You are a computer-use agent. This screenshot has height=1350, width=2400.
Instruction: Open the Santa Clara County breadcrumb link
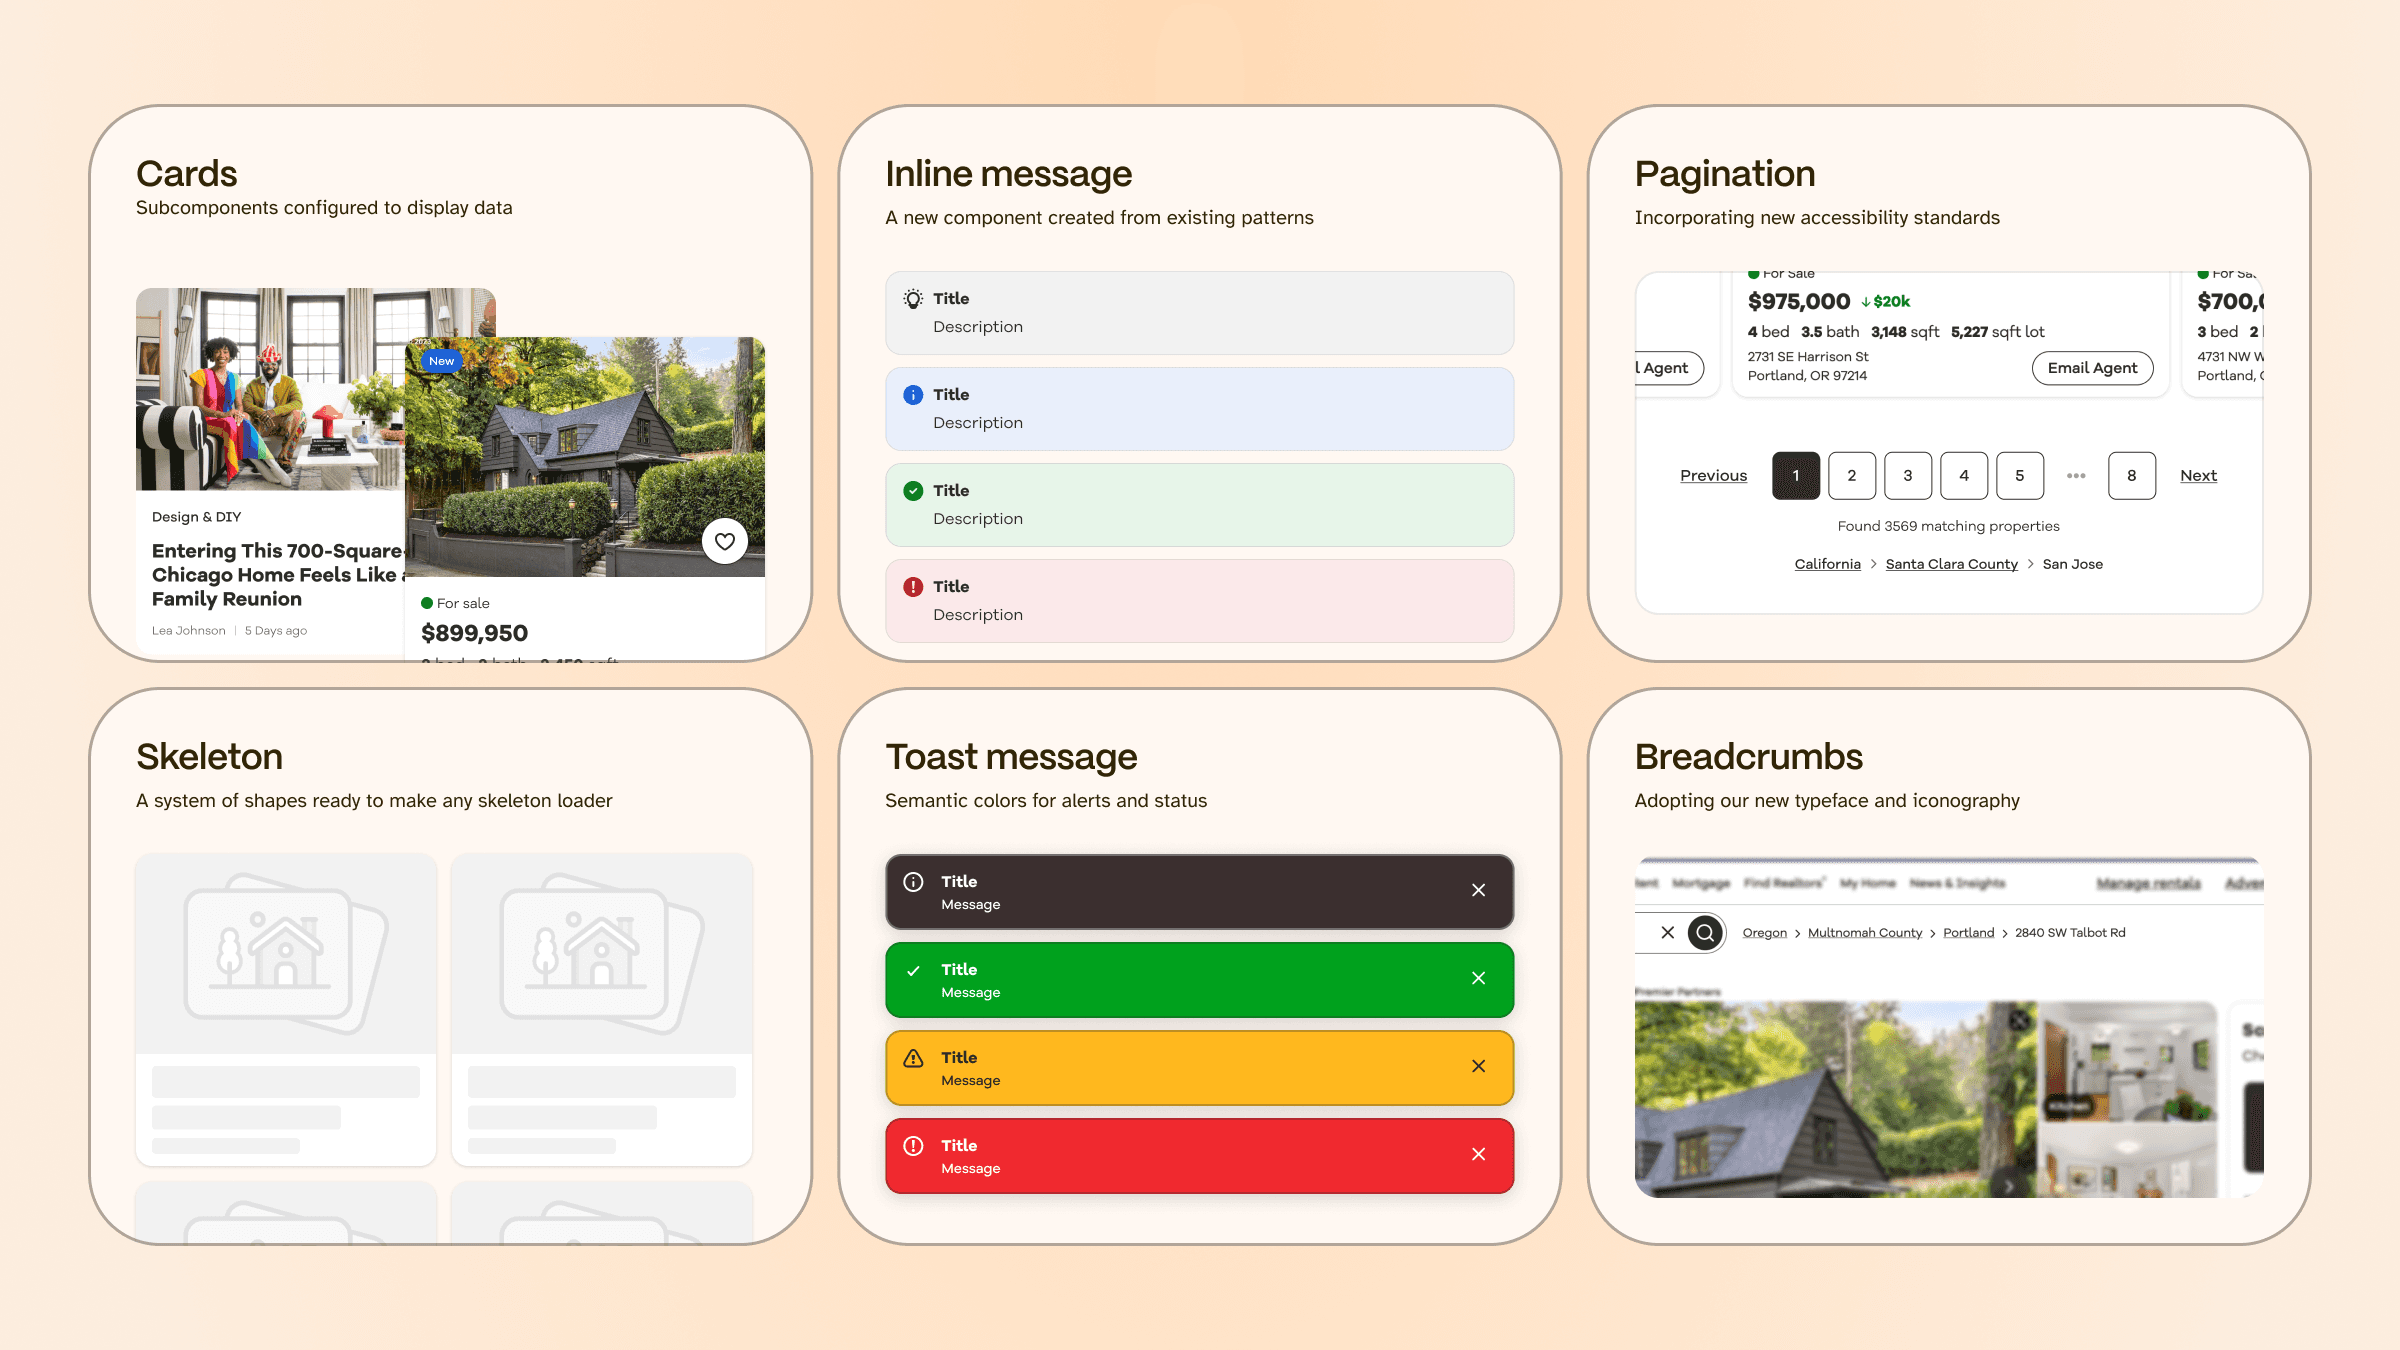(x=1951, y=564)
